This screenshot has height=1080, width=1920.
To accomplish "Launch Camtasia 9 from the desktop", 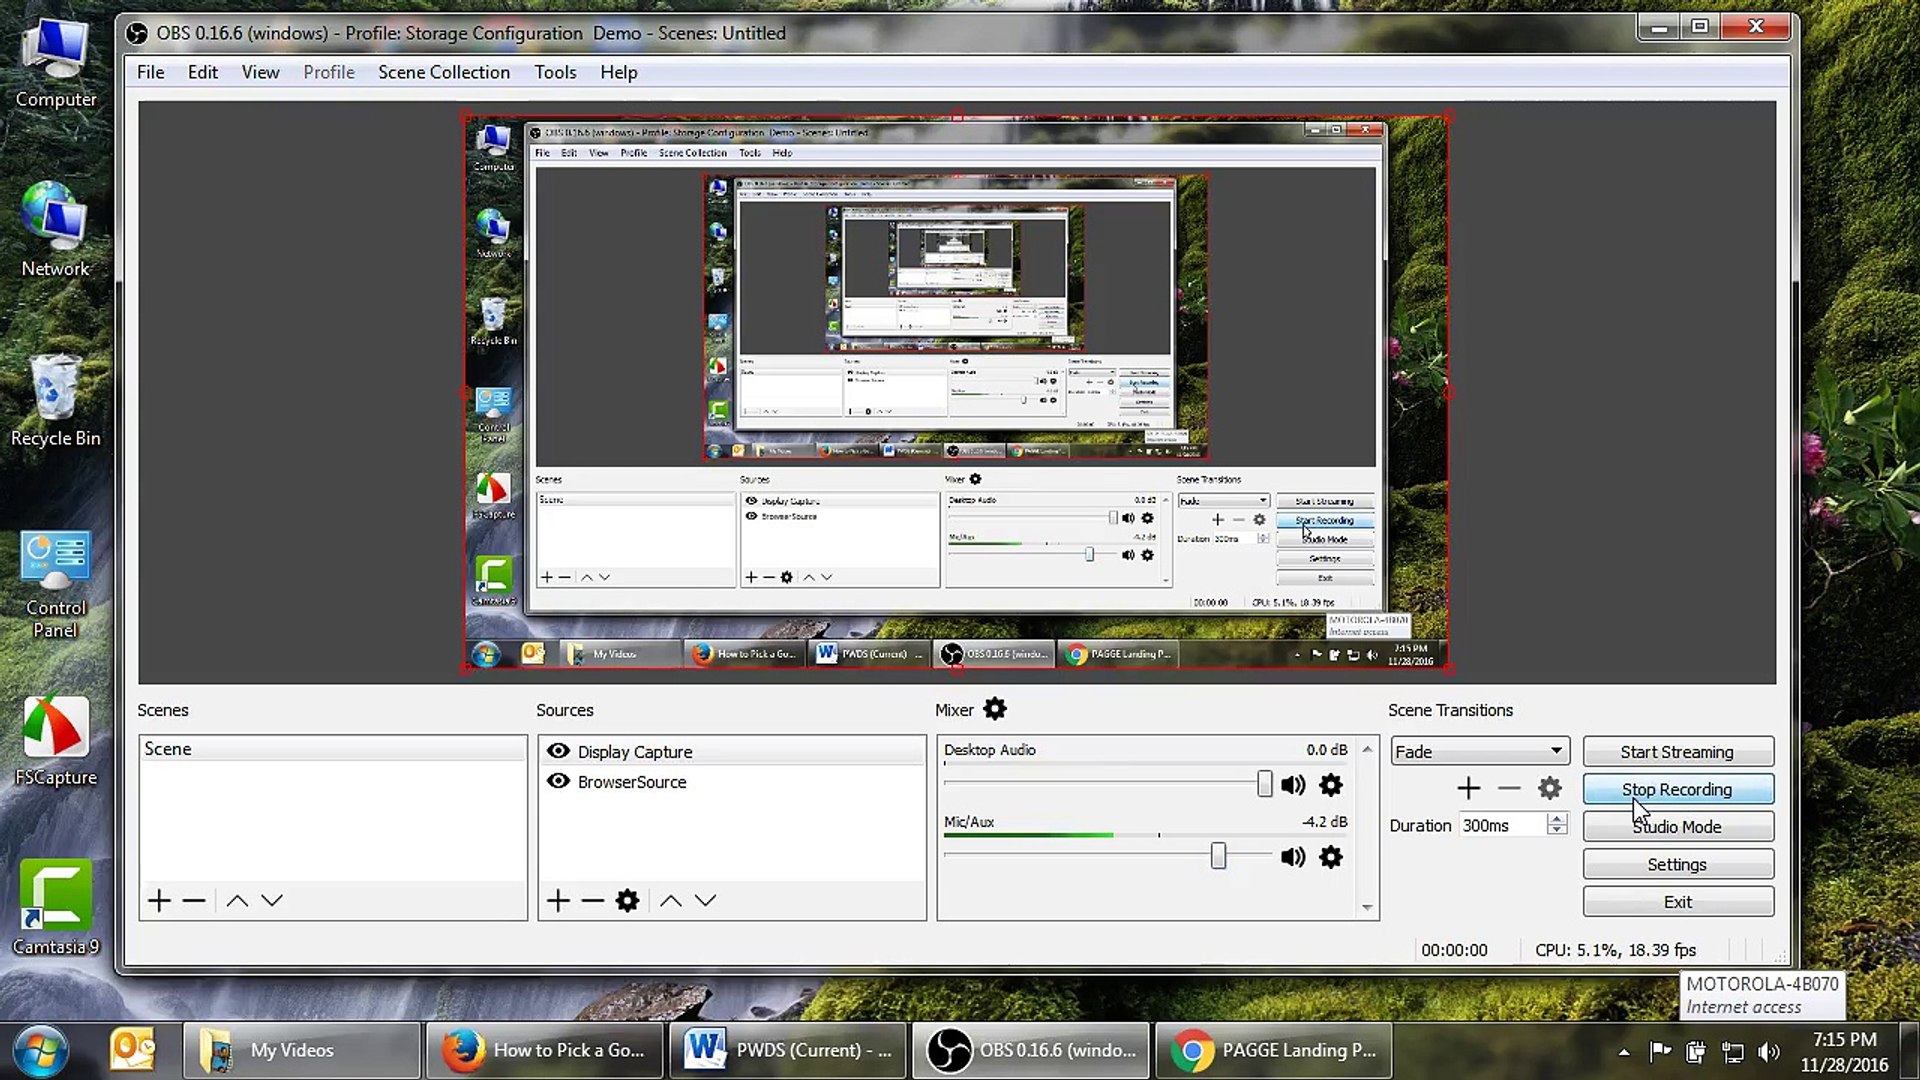I will coord(56,908).
